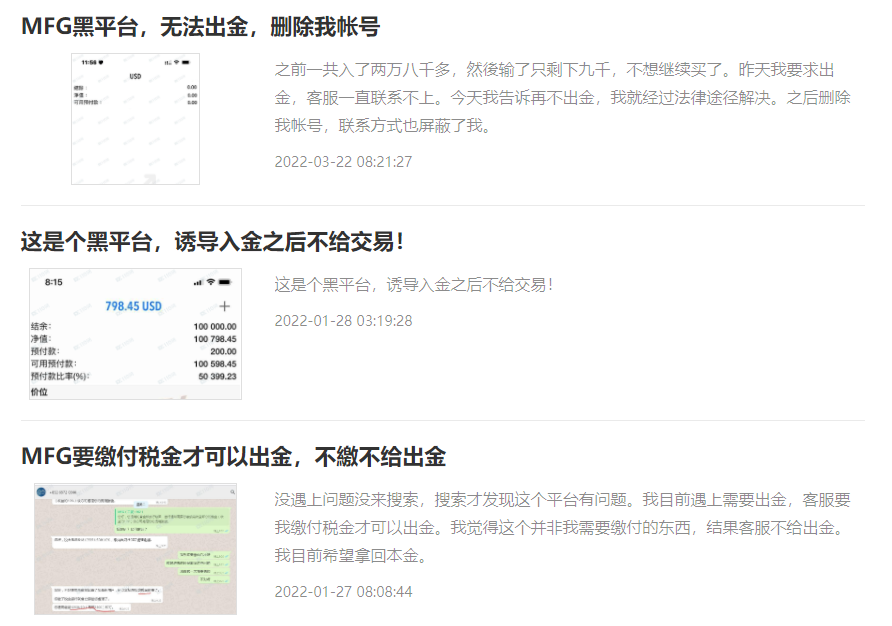The height and width of the screenshot is (626, 892).
Task: View the empty USD account screenshot thumbnail
Action: [x=135, y=119]
